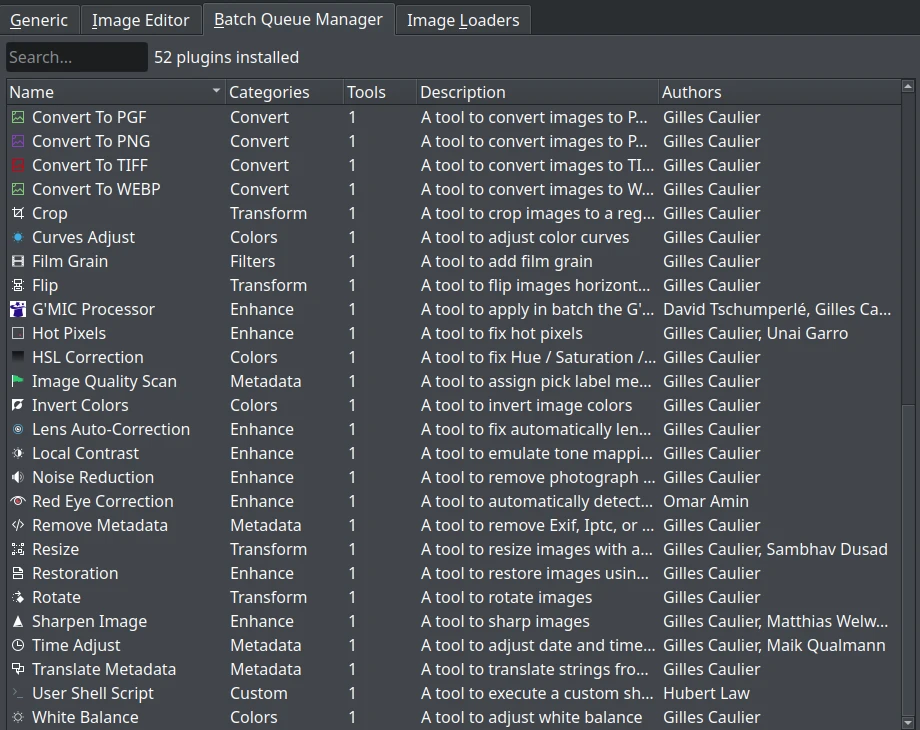Select the Resize tool icon
This screenshot has width=920, height=730.
18,549
